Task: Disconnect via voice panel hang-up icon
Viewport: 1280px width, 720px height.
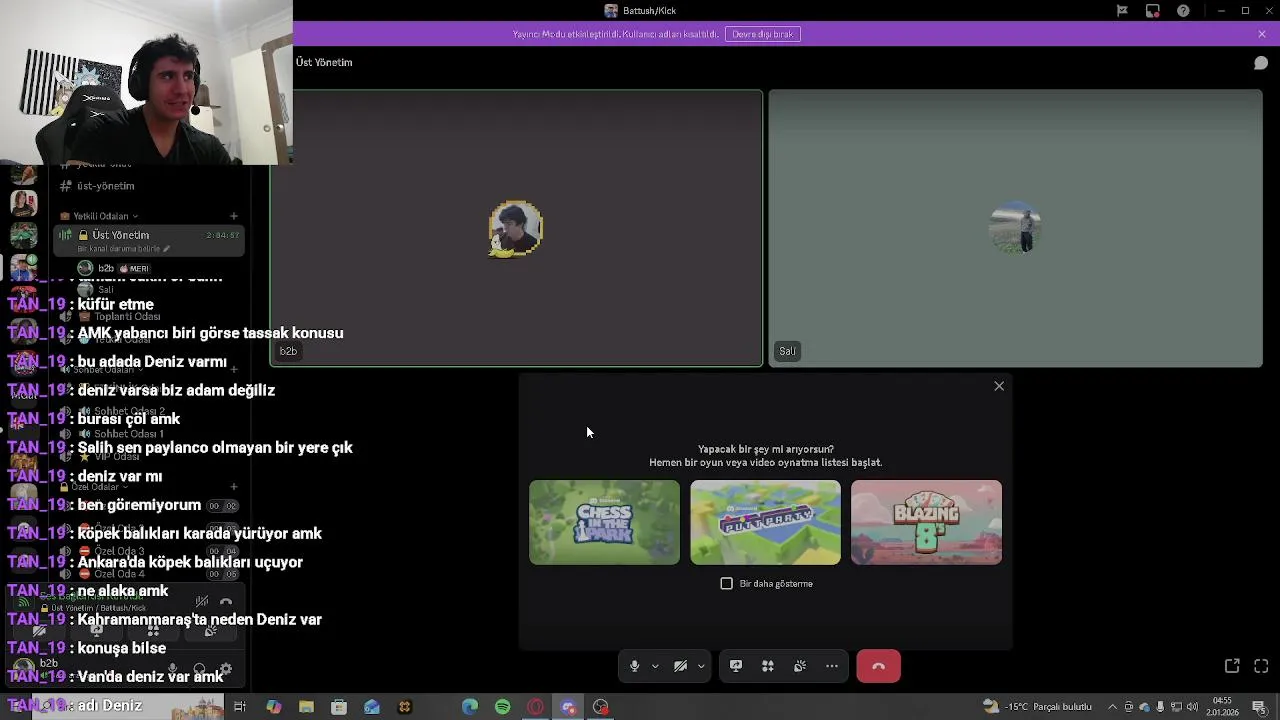Action: tap(226, 602)
